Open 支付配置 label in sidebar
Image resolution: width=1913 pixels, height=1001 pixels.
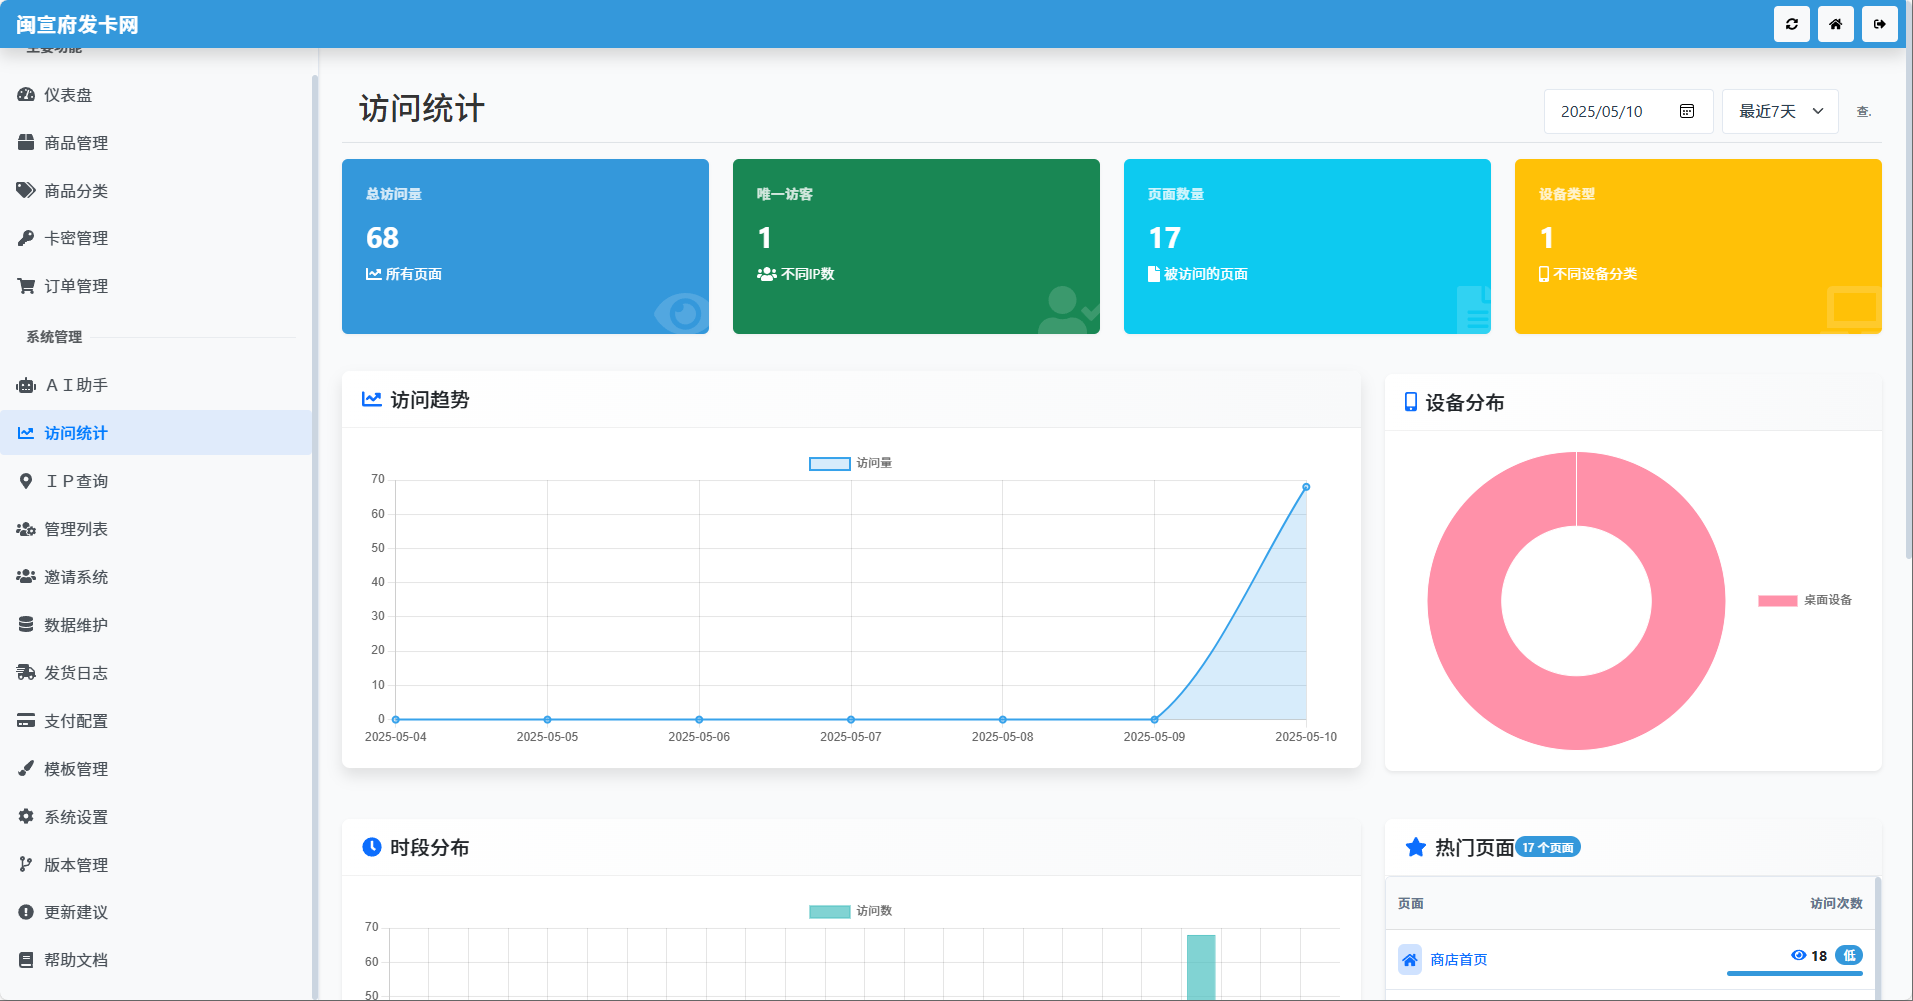click(76, 721)
